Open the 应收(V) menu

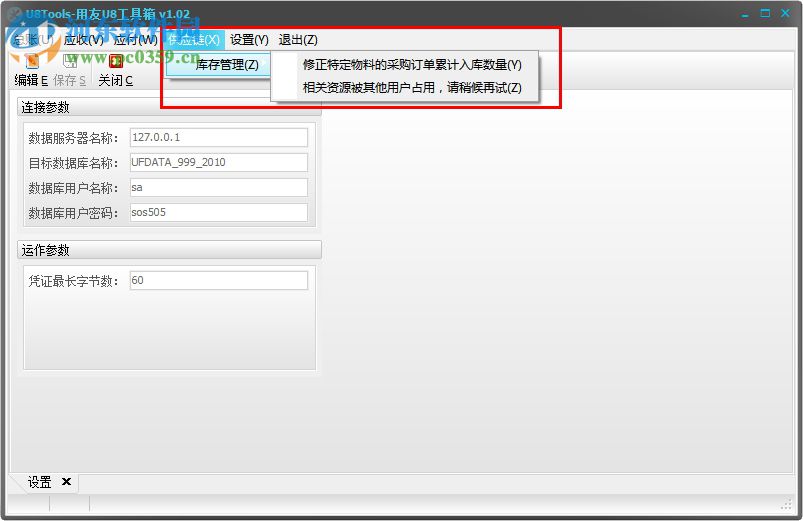pos(84,40)
